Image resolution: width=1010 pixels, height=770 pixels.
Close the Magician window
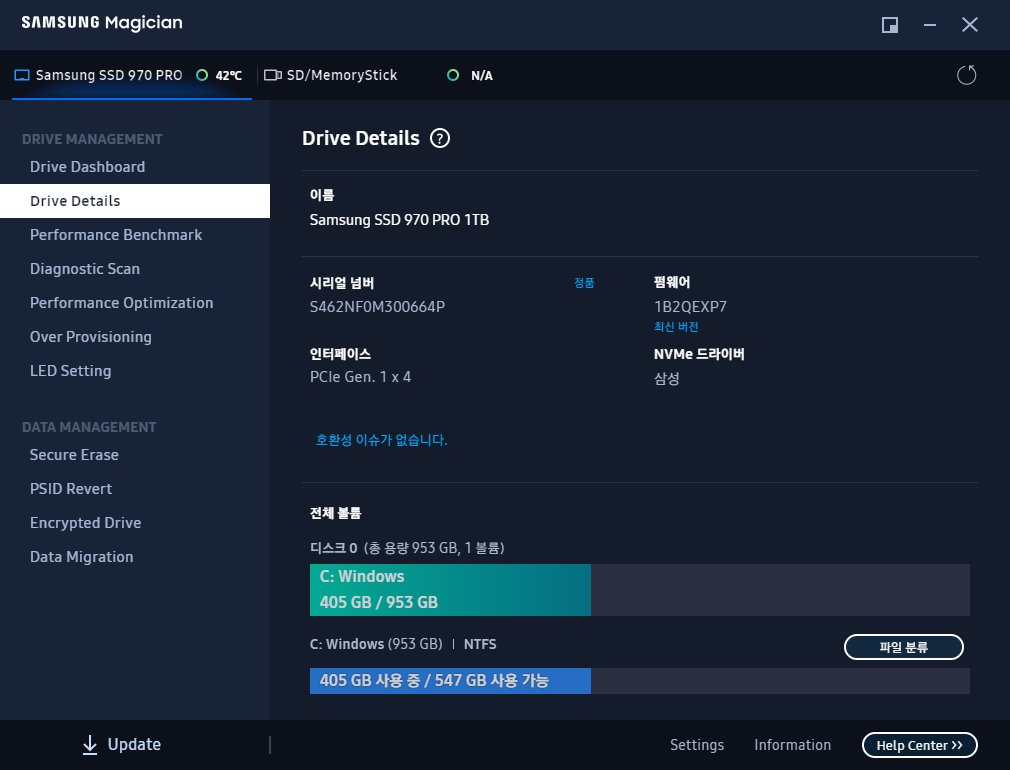coord(969,25)
